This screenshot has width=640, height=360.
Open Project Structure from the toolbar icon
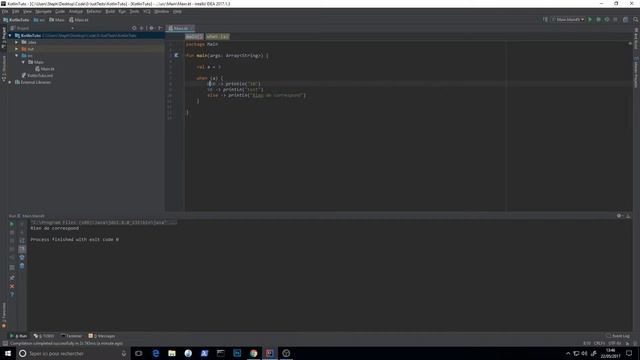pyautogui.click(x=625, y=20)
